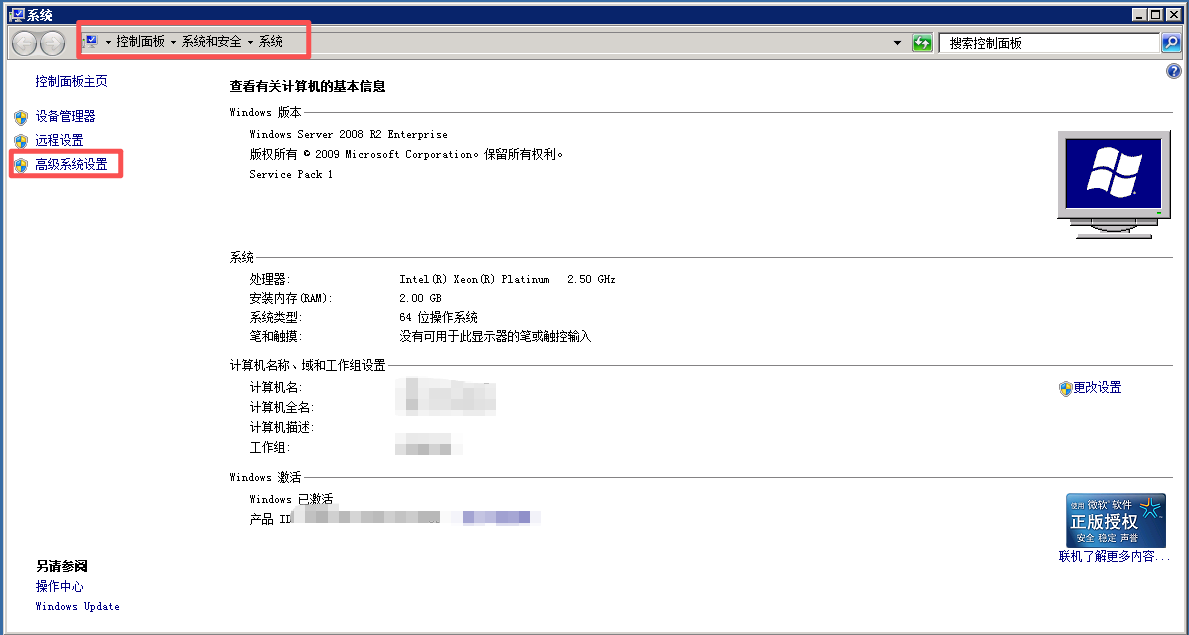The width and height of the screenshot is (1189, 635).
Task: Click shield icon next to 远程设置
Action: (21, 141)
